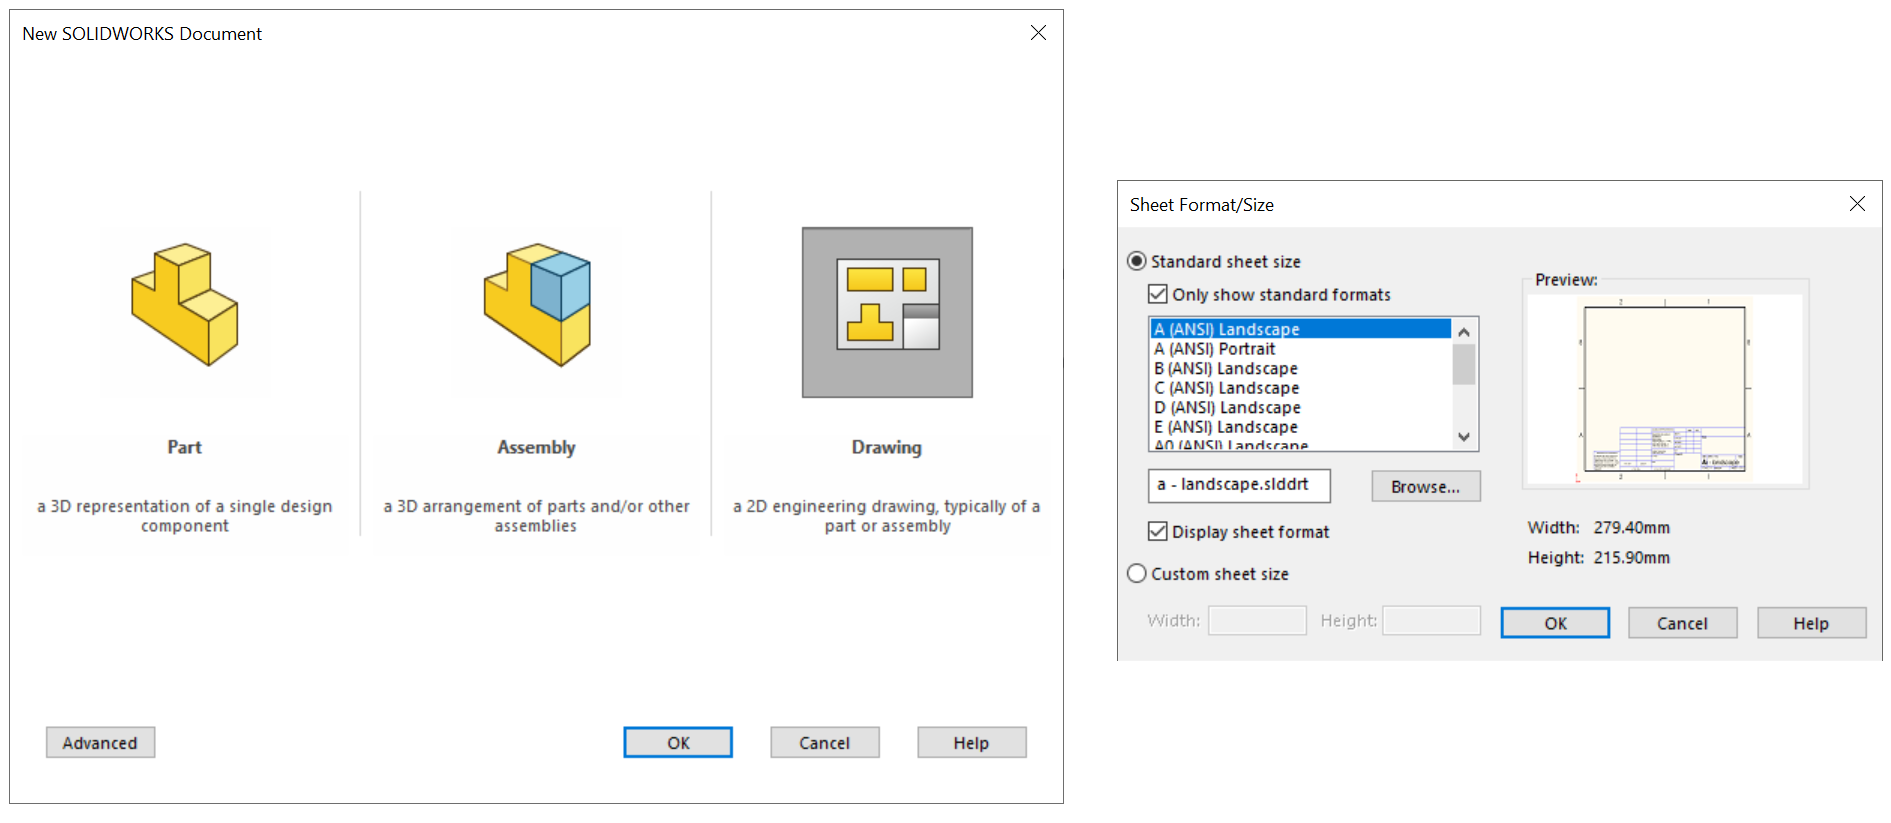Close the New SOLIDWORKS Document dialog

[1038, 33]
